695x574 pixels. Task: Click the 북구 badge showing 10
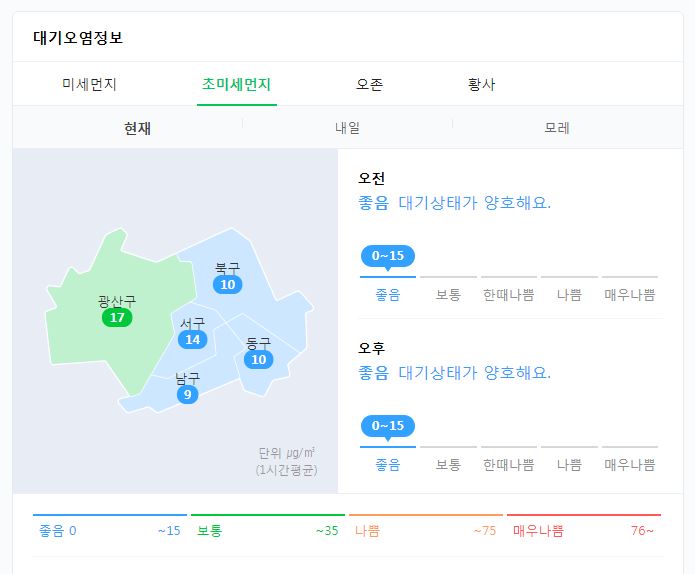pyautogui.click(x=227, y=285)
